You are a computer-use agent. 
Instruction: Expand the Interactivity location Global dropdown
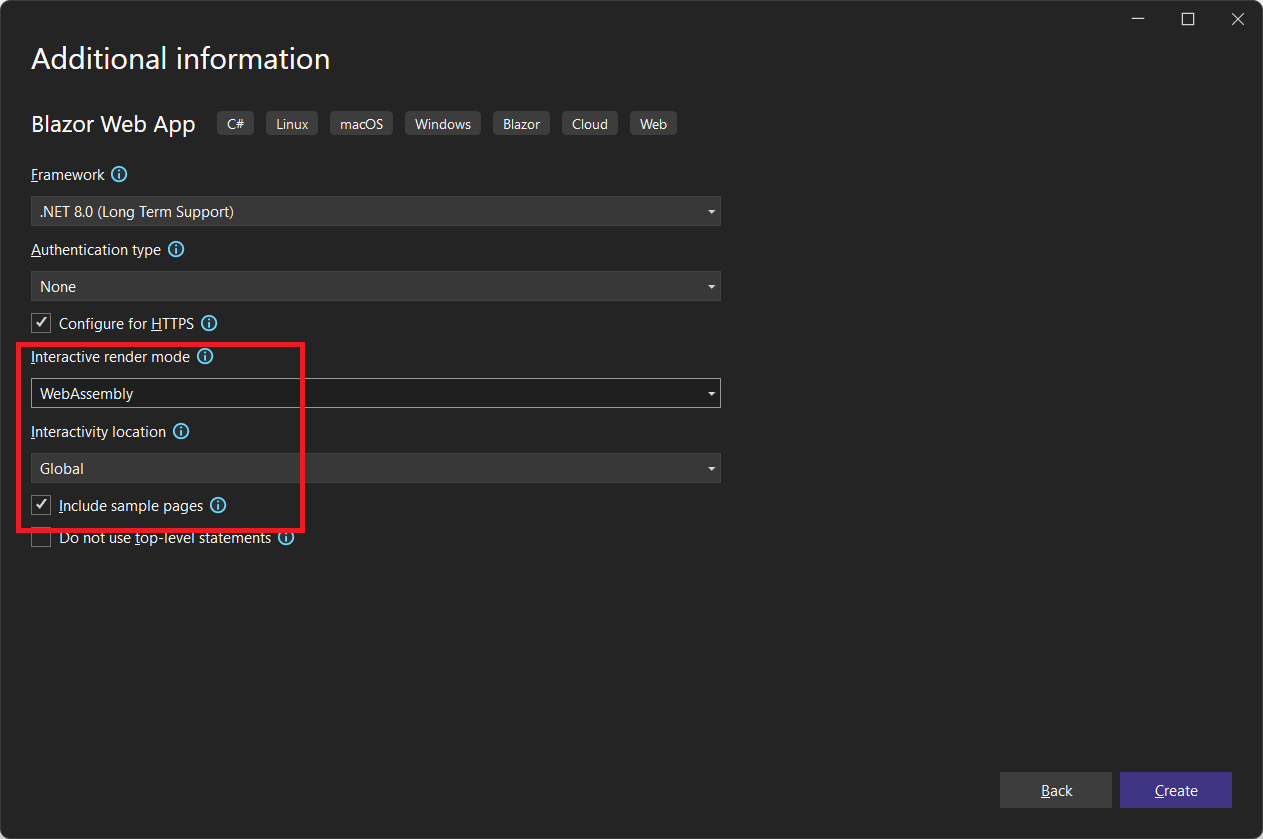(x=376, y=468)
